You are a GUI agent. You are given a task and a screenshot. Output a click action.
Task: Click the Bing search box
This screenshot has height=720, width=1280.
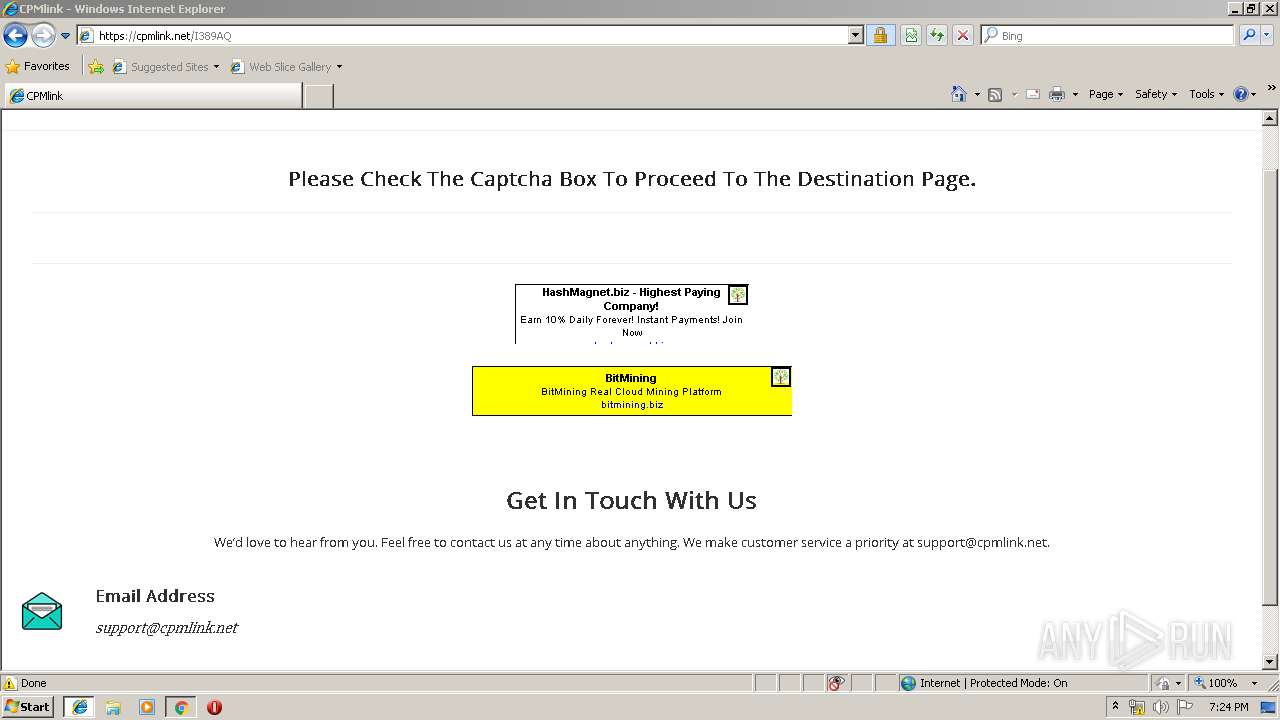[1108, 36]
